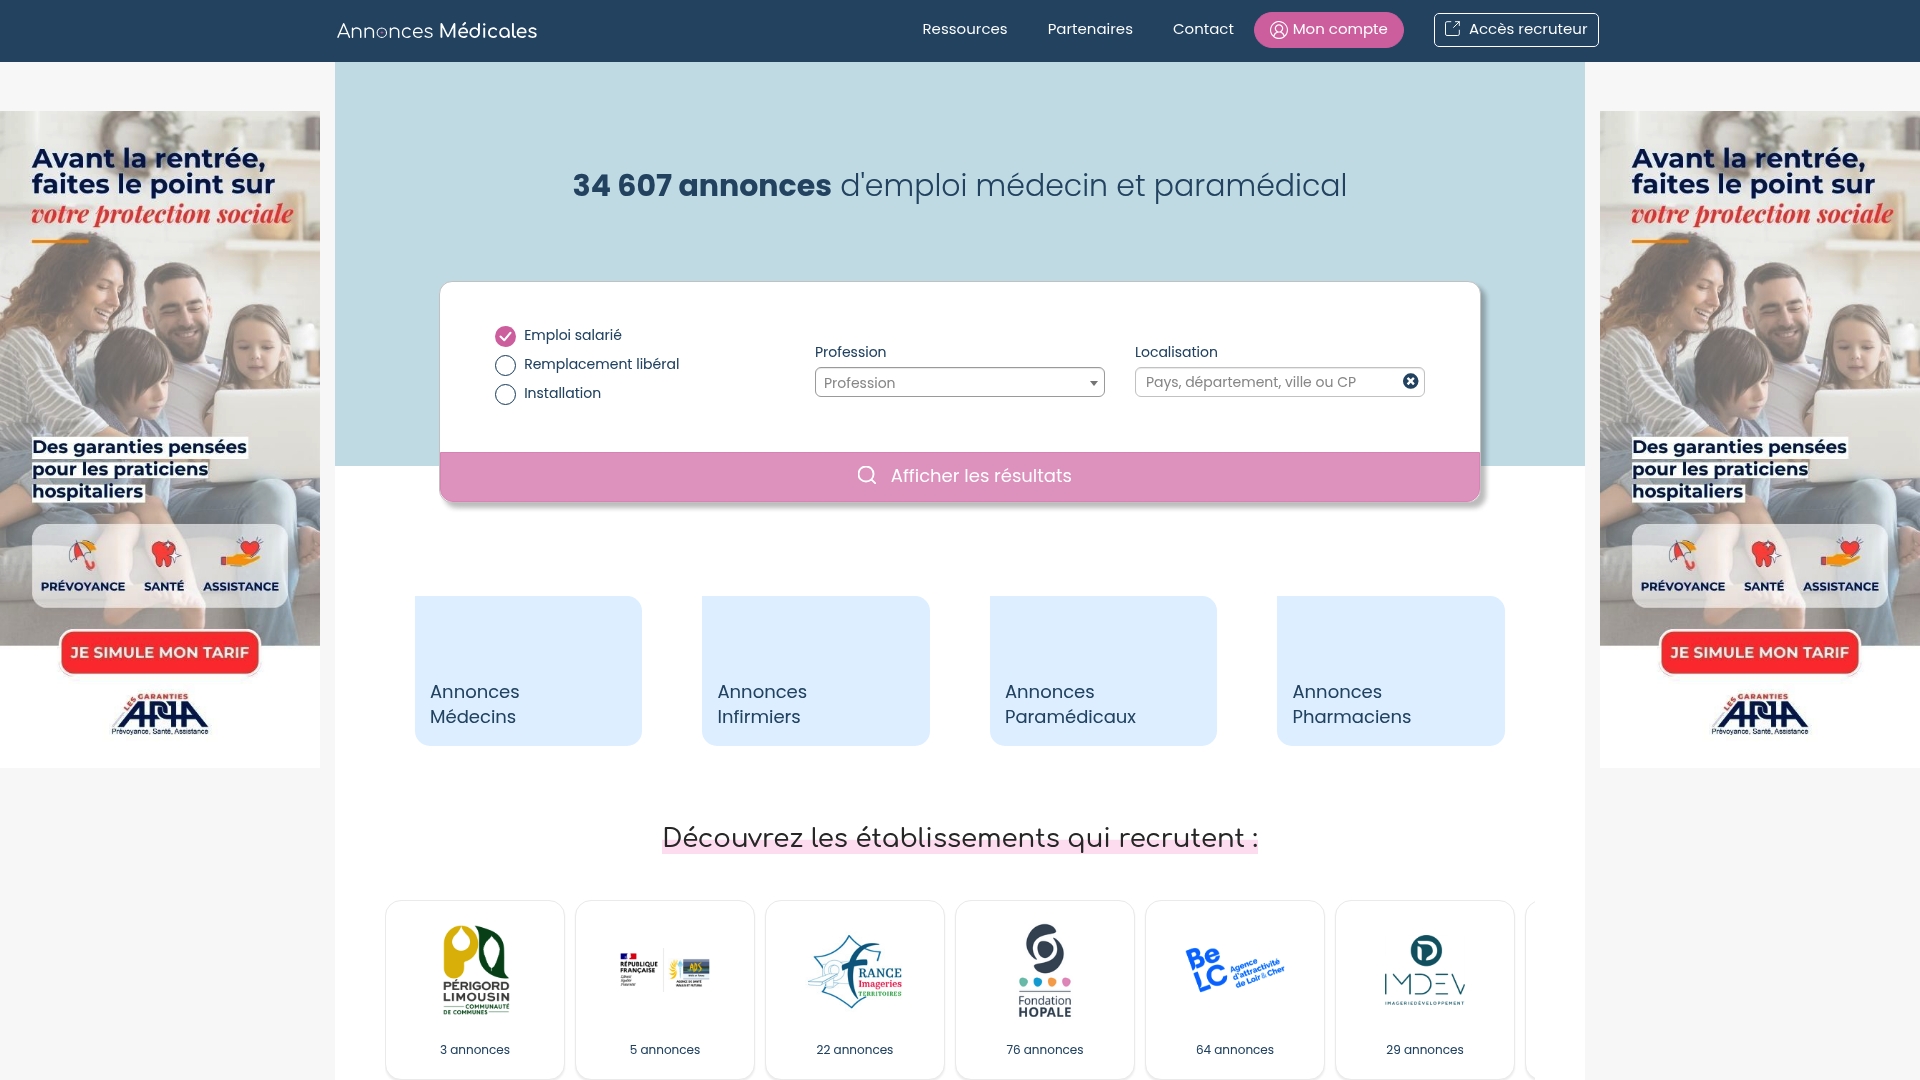Image resolution: width=1920 pixels, height=1080 pixels.
Task: Click the Prévoyance umbrella icon in right ad
Action: coord(1683,554)
